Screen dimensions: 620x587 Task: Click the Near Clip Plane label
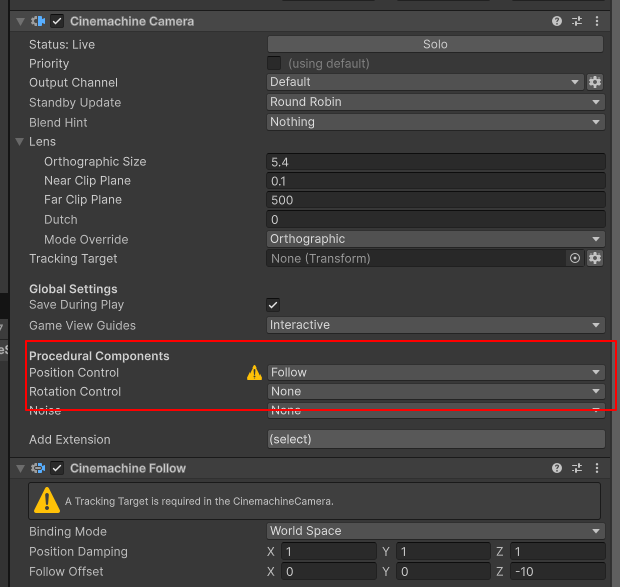tap(87, 181)
